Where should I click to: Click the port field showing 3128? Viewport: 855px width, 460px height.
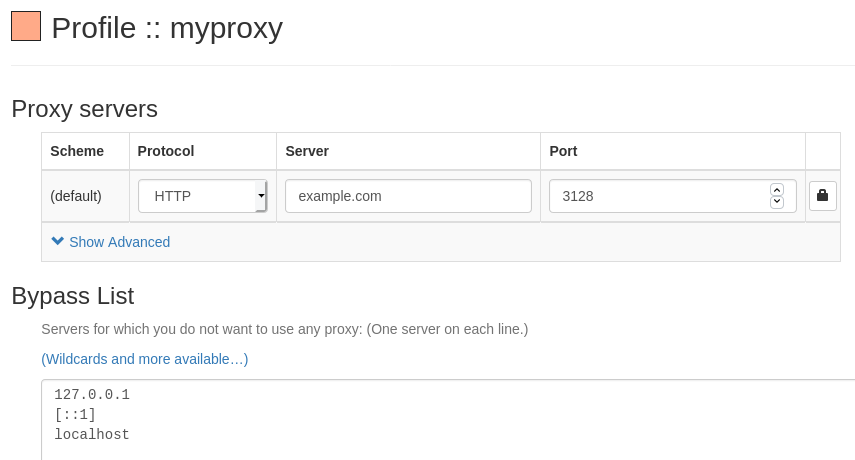click(672, 196)
